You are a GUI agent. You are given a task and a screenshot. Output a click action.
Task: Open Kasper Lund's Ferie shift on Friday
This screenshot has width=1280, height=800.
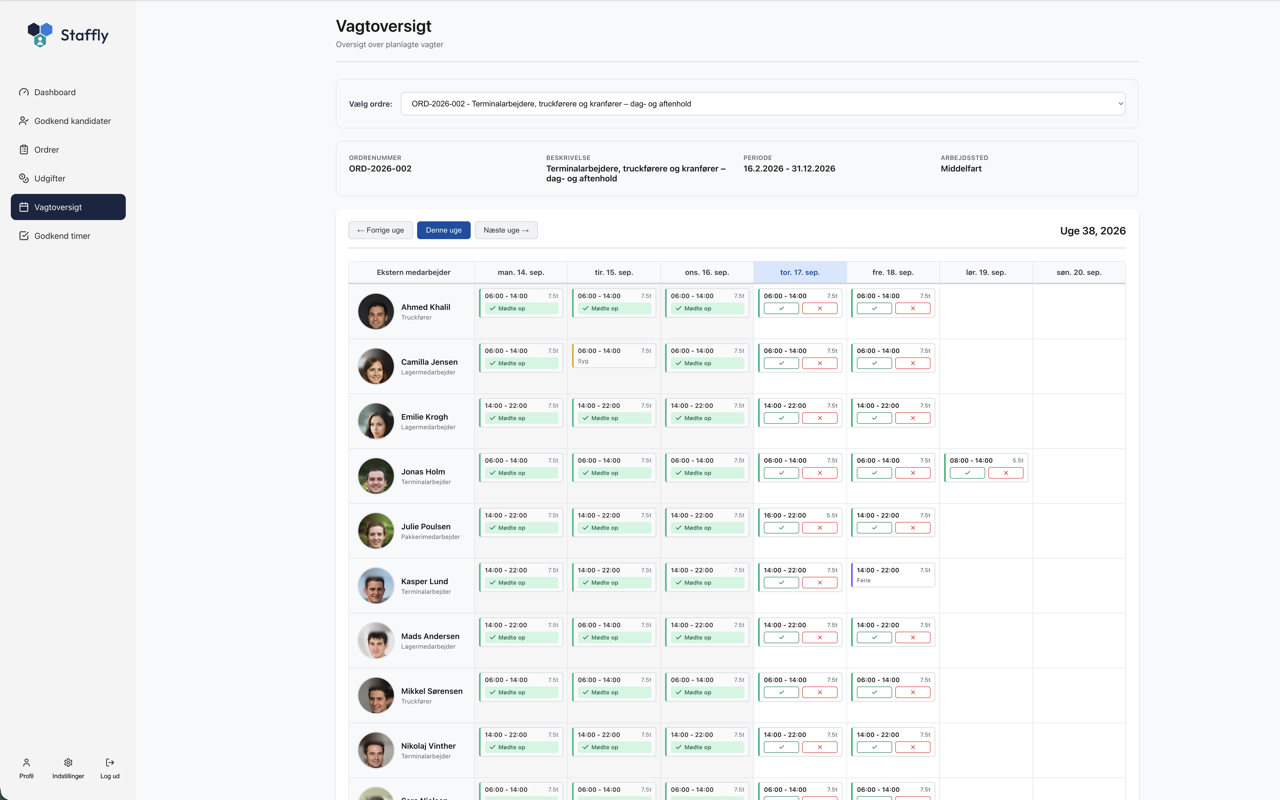(x=893, y=575)
